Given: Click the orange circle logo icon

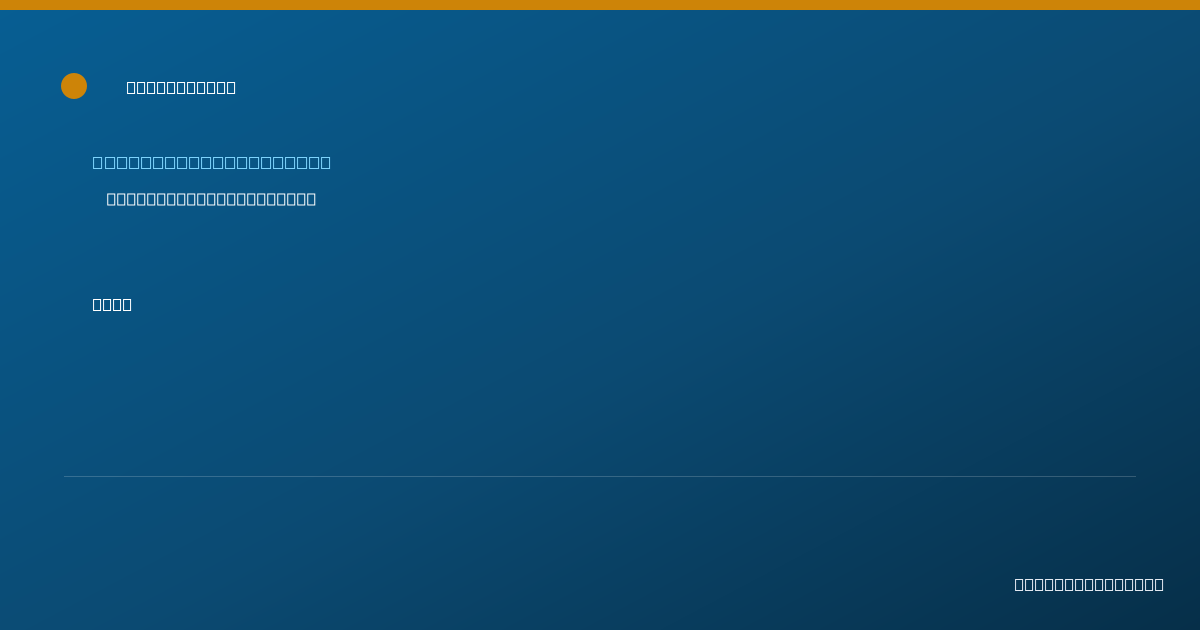Looking at the screenshot, I should 74,86.
